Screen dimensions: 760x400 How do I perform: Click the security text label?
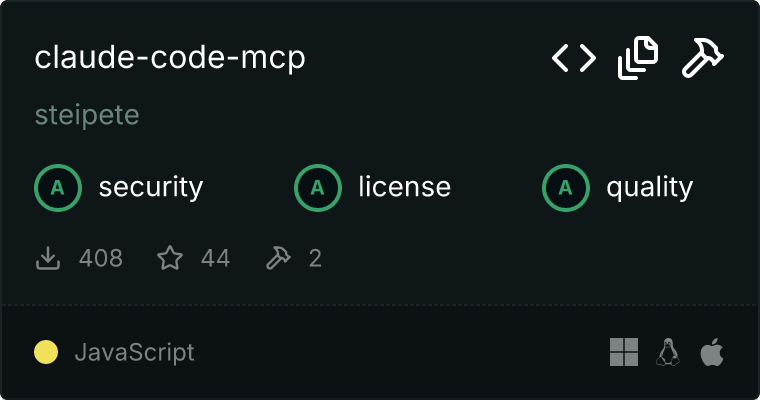point(151,188)
